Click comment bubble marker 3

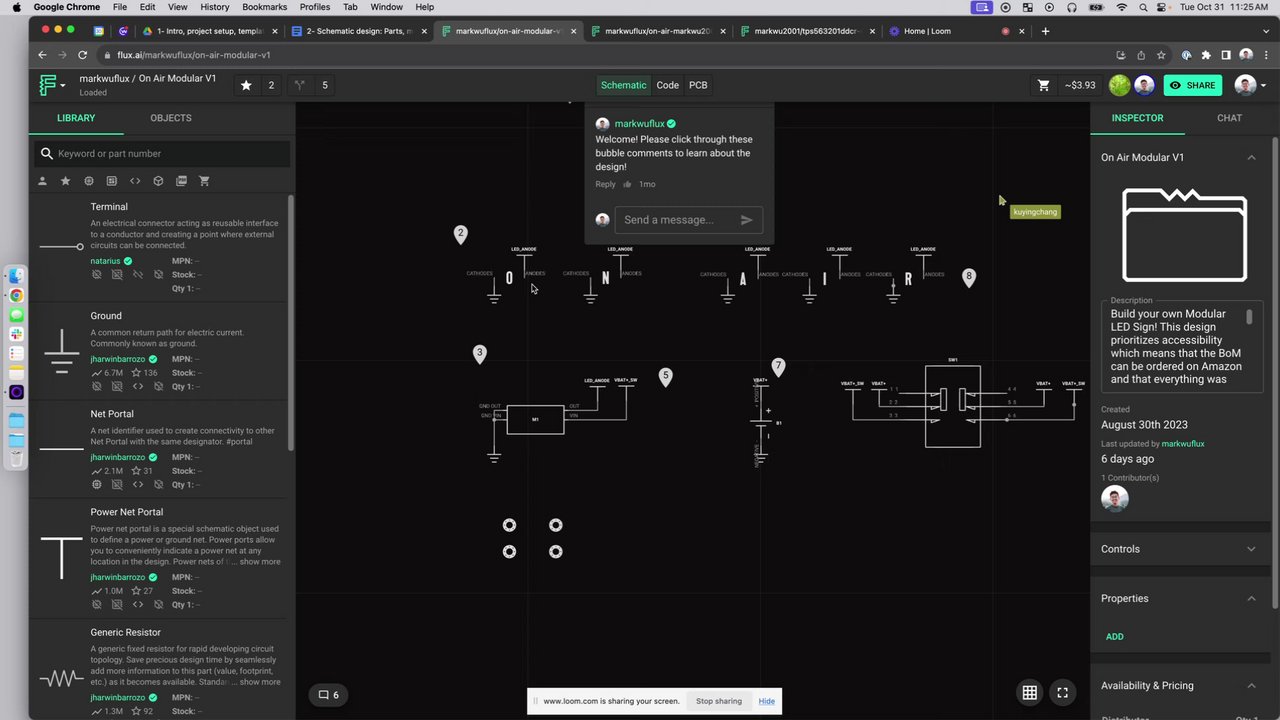[x=479, y=354]
